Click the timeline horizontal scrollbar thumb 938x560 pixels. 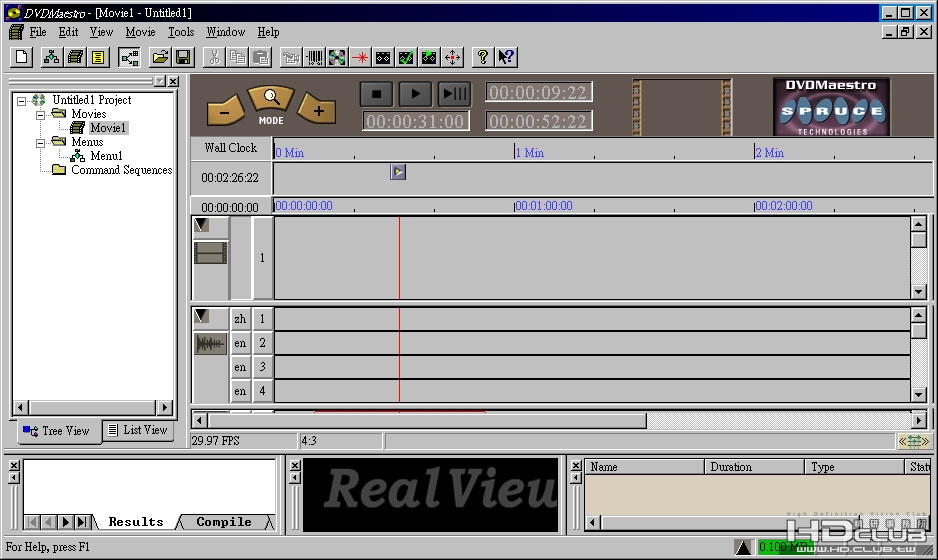(x=427, y=421)
